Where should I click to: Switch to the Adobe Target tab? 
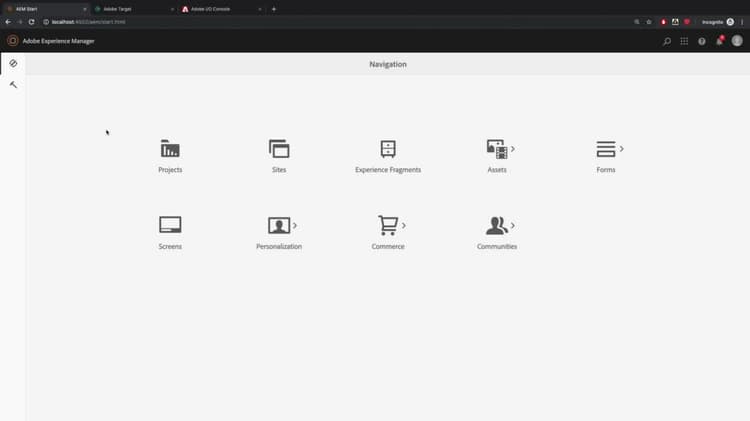[x=133, y=9]
